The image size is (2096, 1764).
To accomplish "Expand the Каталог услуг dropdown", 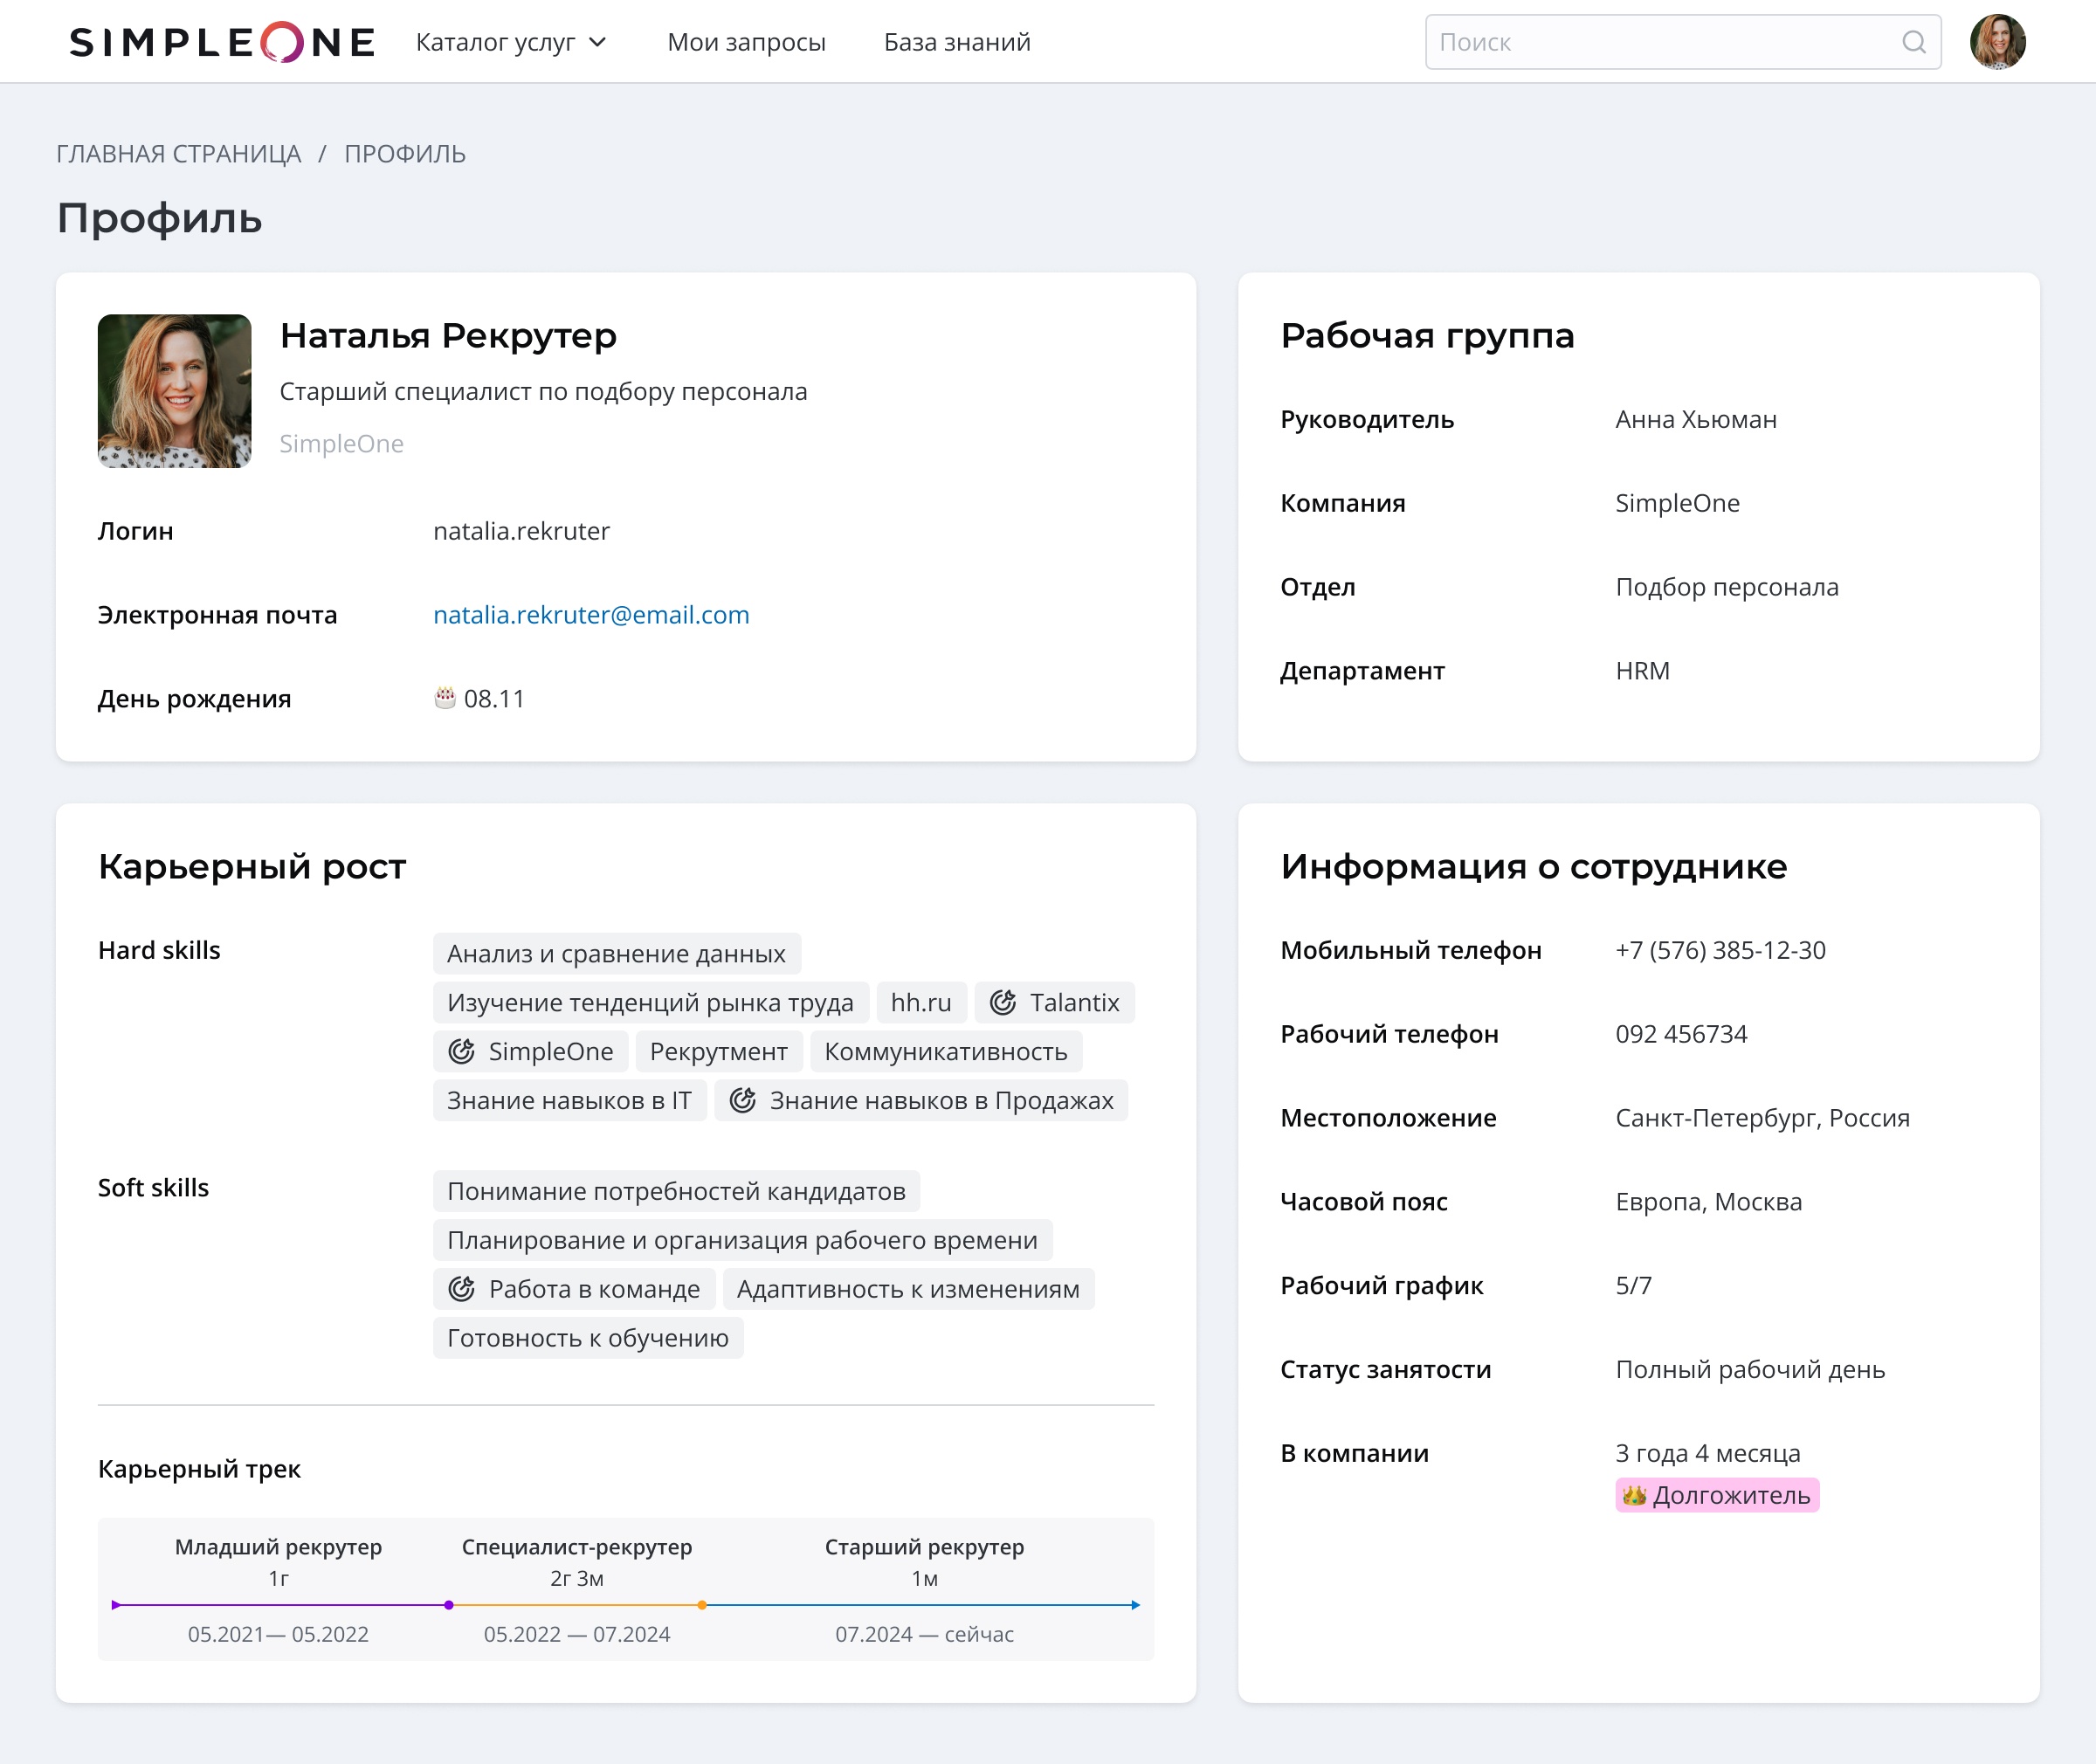I will pos(496,42).
